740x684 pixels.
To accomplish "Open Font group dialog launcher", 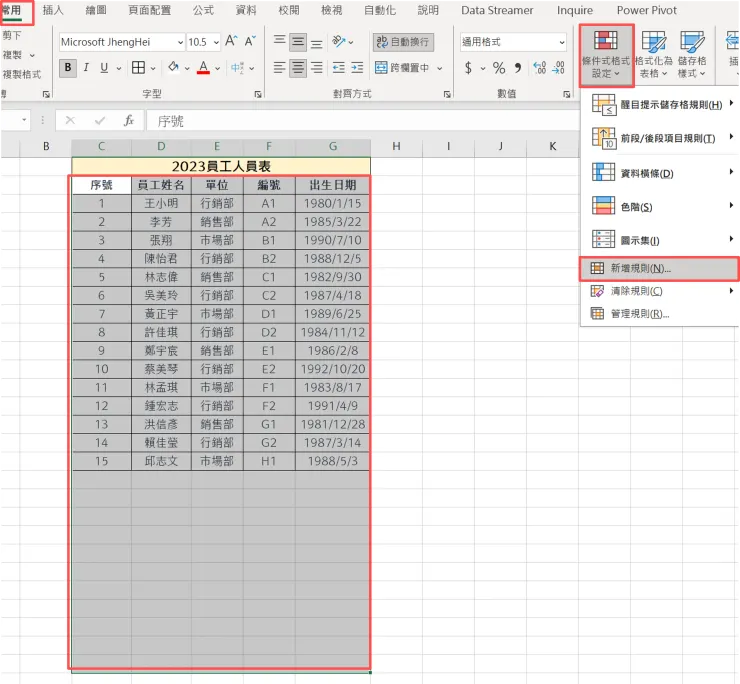I will click(x=258, y=94).
